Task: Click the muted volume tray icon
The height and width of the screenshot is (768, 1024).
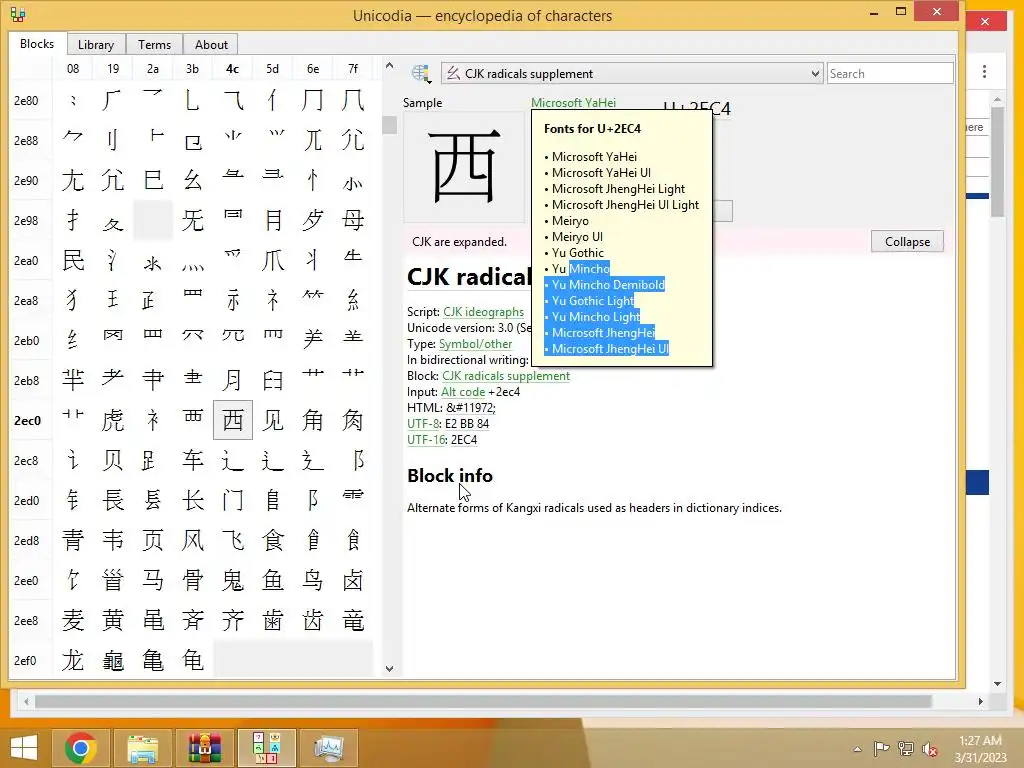Action: pos(930,749)
